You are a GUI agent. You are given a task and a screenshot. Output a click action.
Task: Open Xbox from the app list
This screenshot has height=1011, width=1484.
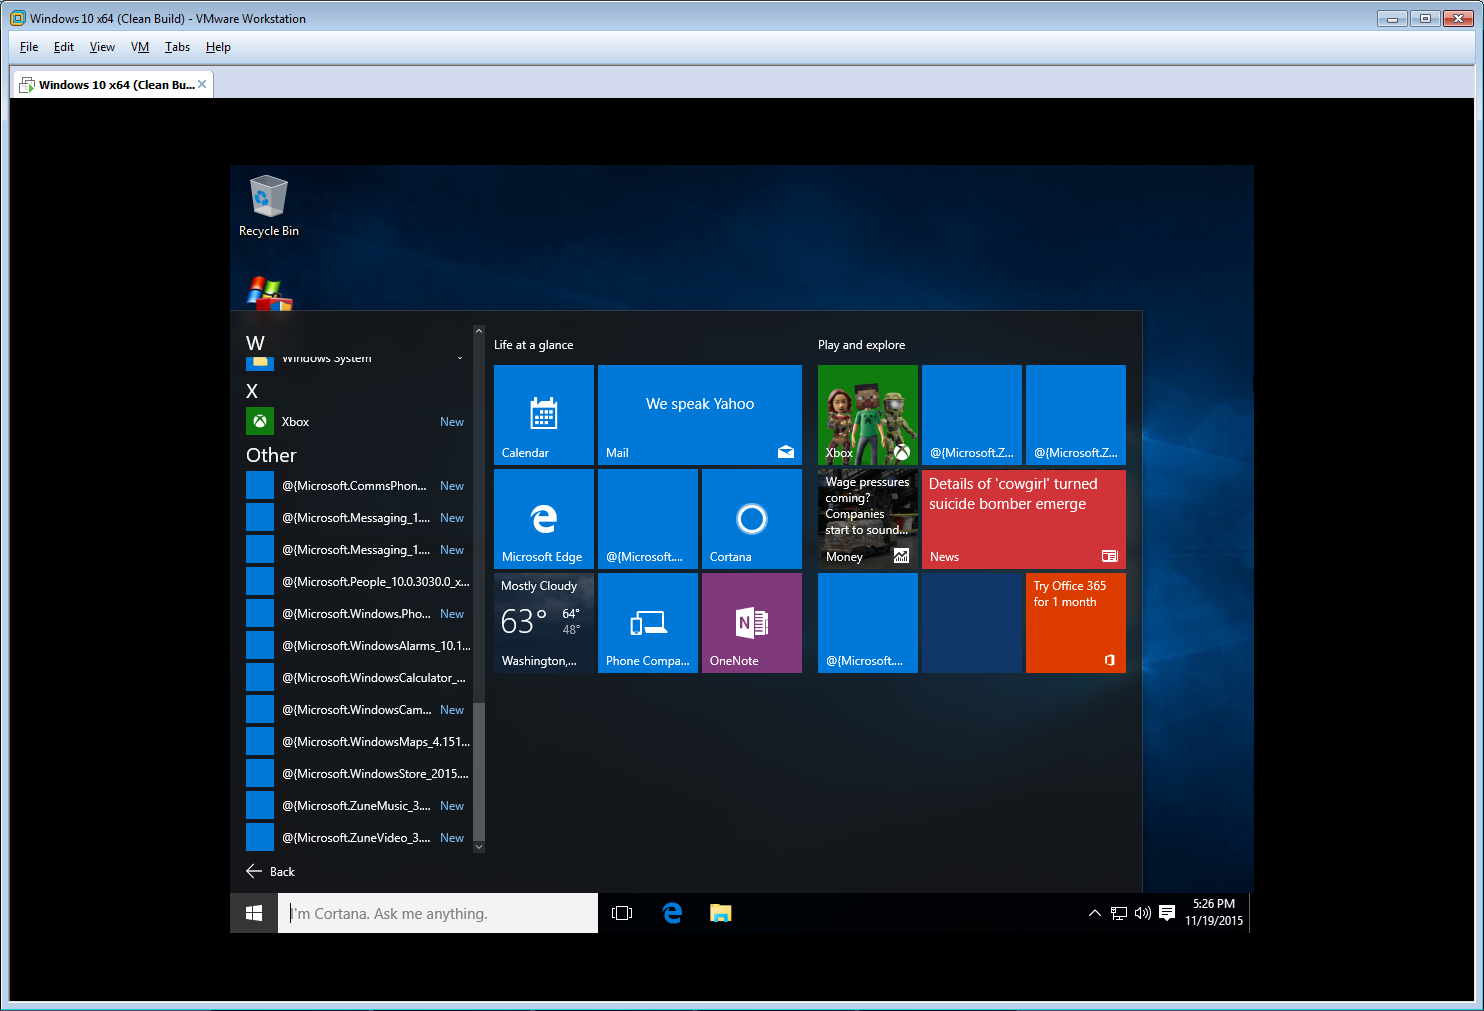(x=295, y=422)
